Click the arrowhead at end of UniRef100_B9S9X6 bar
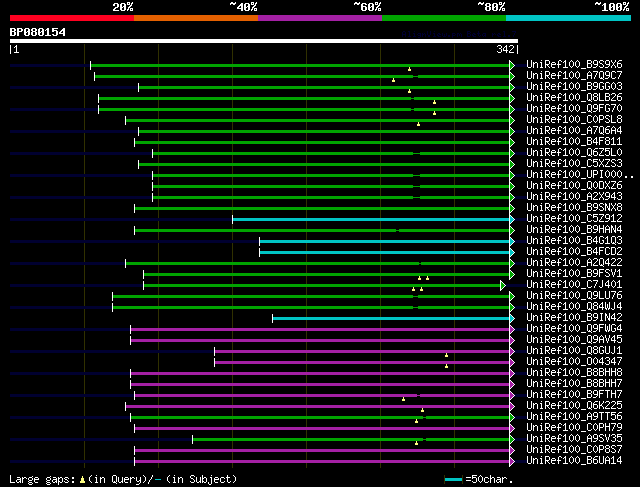This screenshot has height=487, width=640. click(x=512, y=65)
